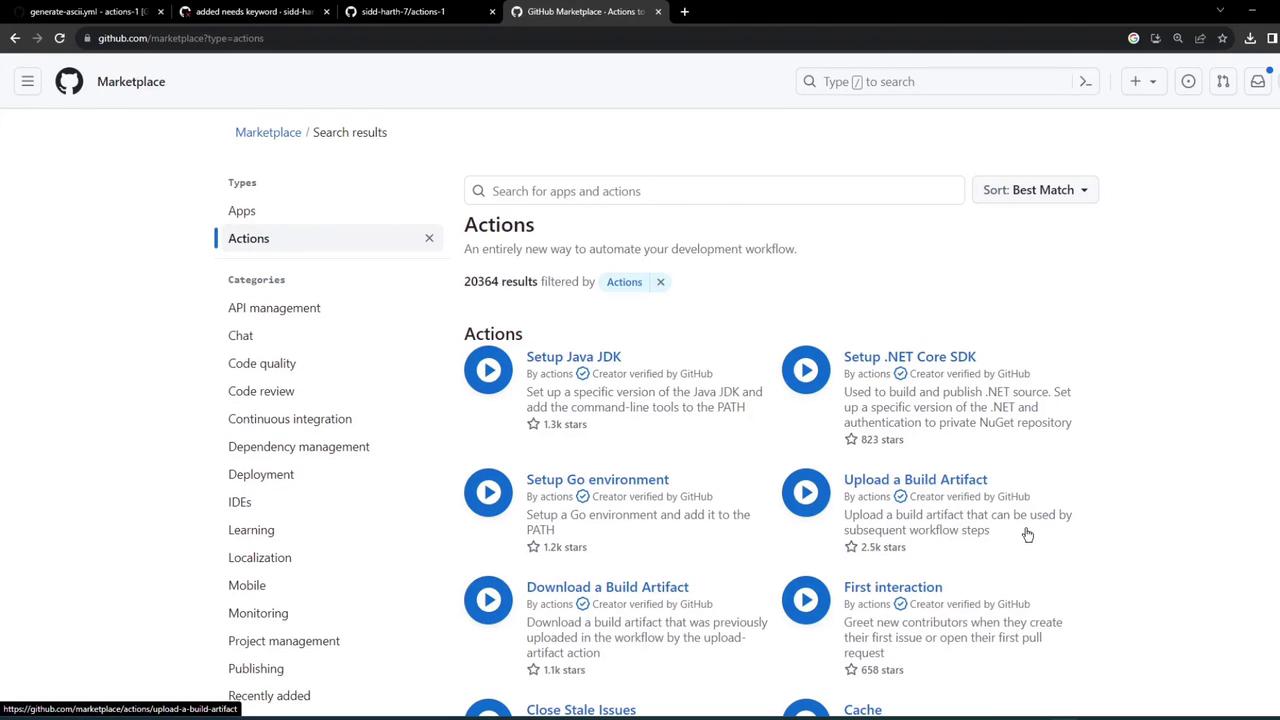Open the command palette icon
This screenshot has width=1280, height=720.
[1085, 81]
